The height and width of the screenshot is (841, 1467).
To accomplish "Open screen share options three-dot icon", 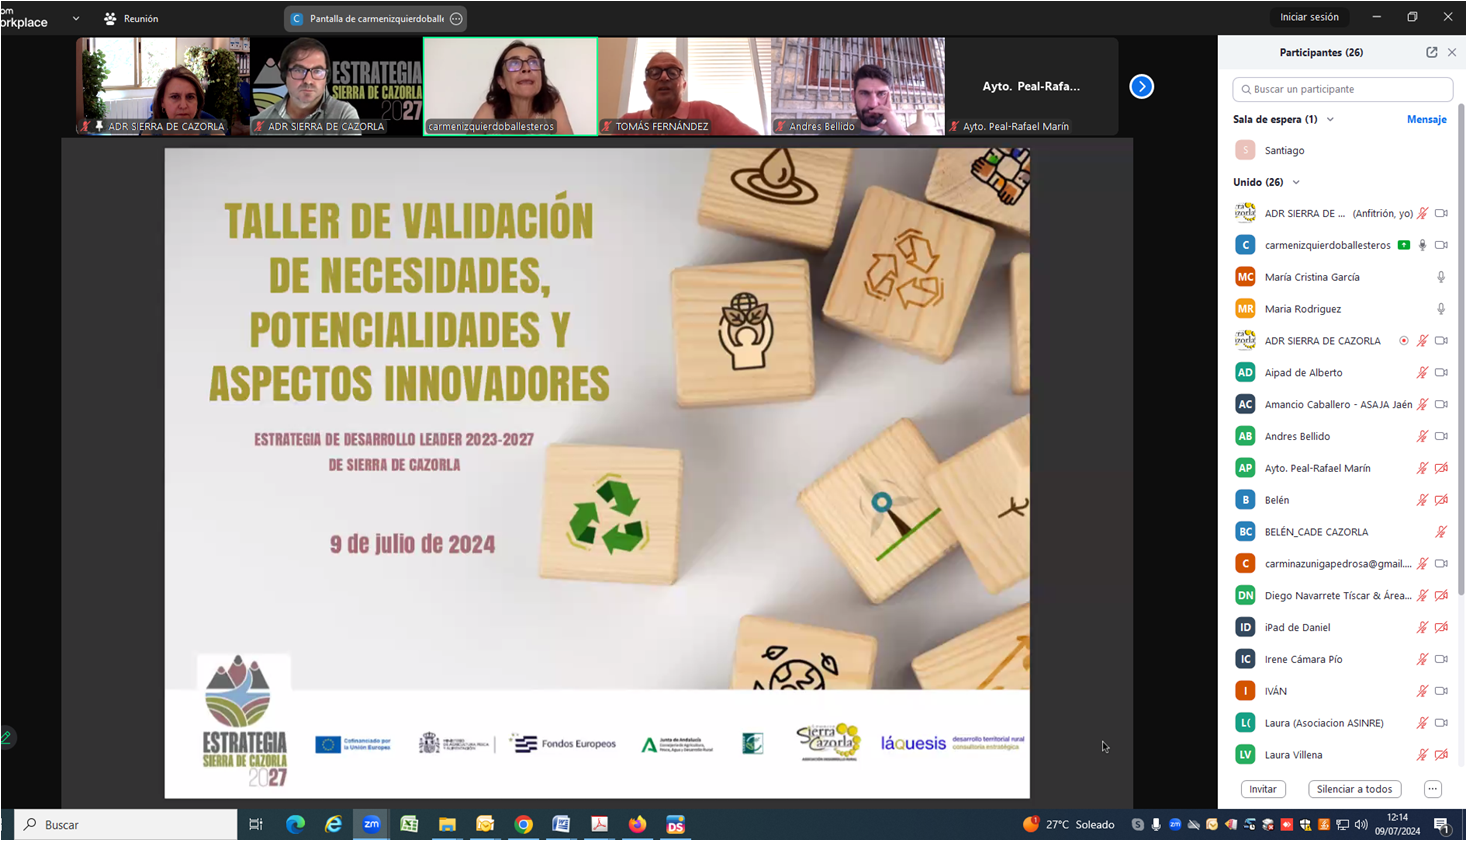I will [456, 19].
